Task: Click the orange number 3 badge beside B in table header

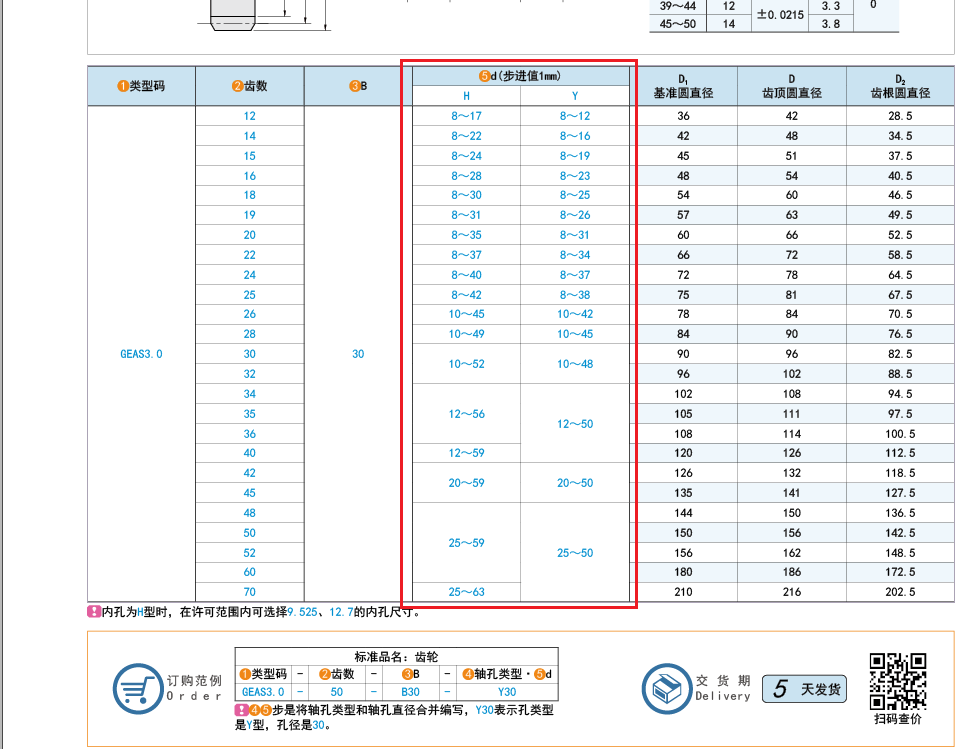Action: 354,86
